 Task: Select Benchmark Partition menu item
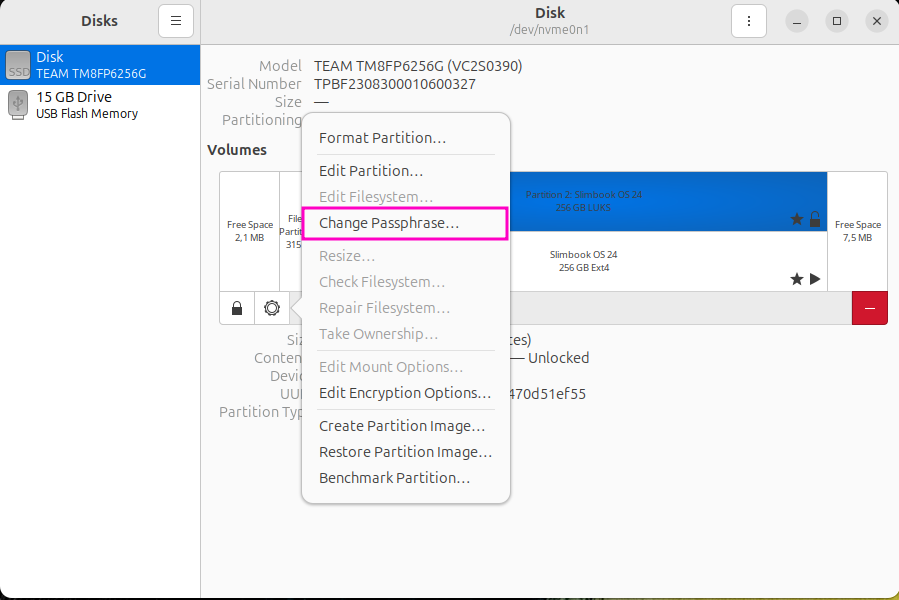[x=394, y=478]
